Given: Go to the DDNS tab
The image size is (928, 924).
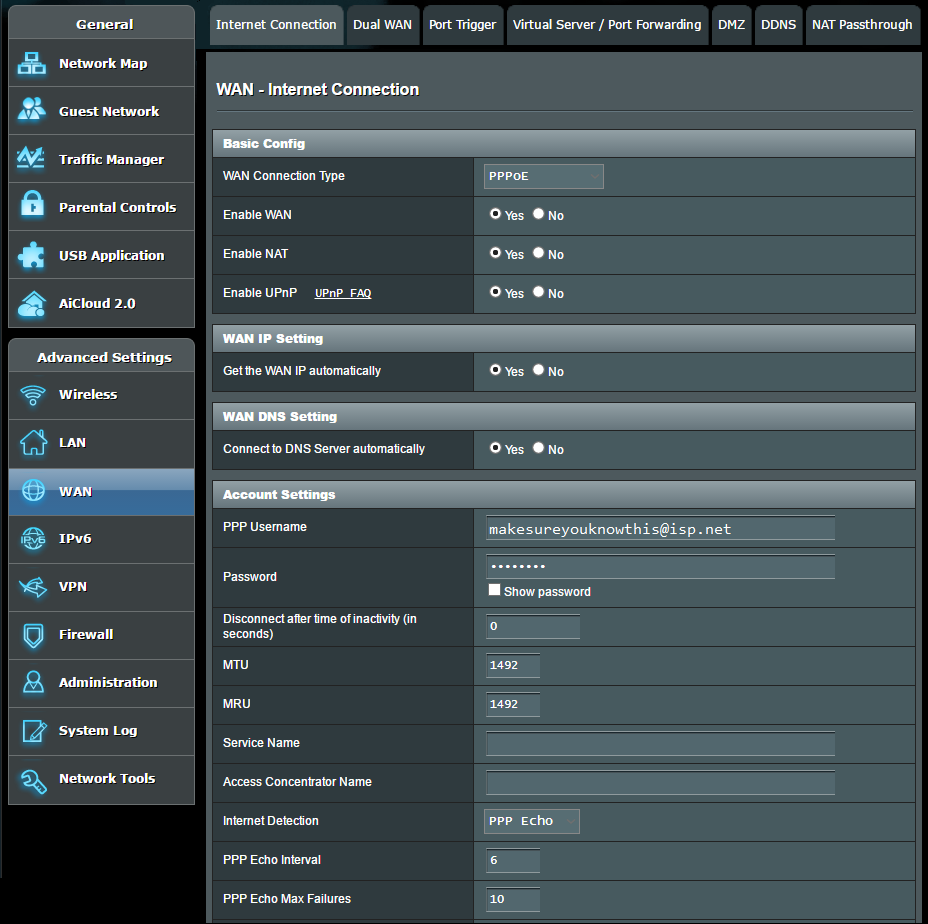Looking at the screenshot, I should tap(778, 25).
